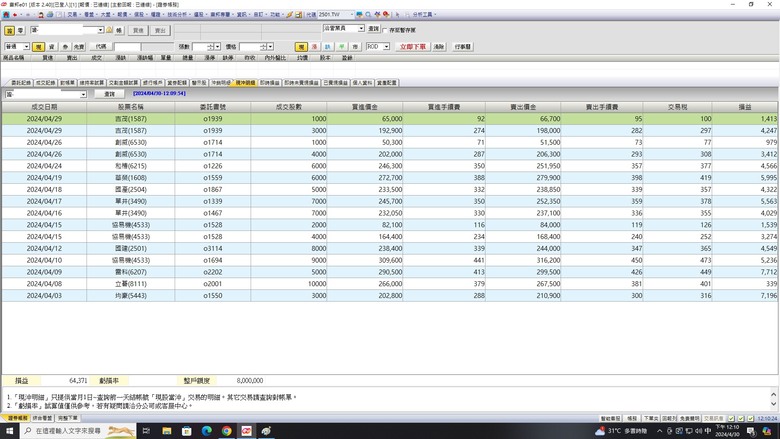Expand the quantity (張數) dropdown arrow
The image size is (780, 439).
click(x=217, y=47)
